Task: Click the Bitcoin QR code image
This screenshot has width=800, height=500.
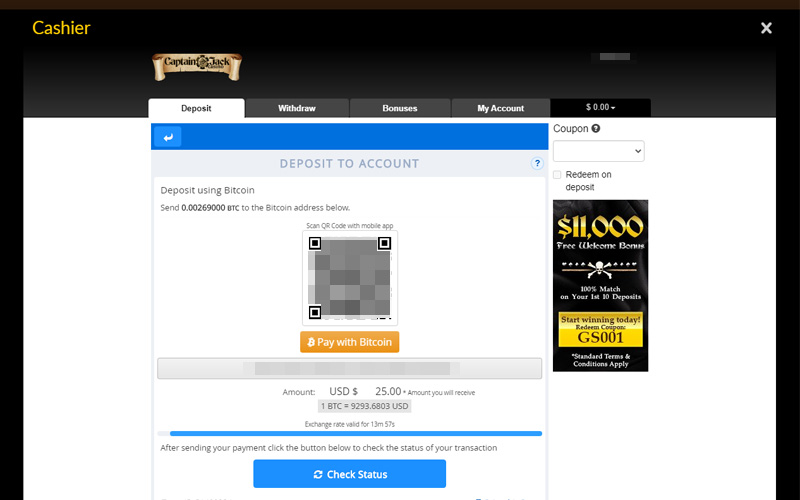Action: click(349, 278)
